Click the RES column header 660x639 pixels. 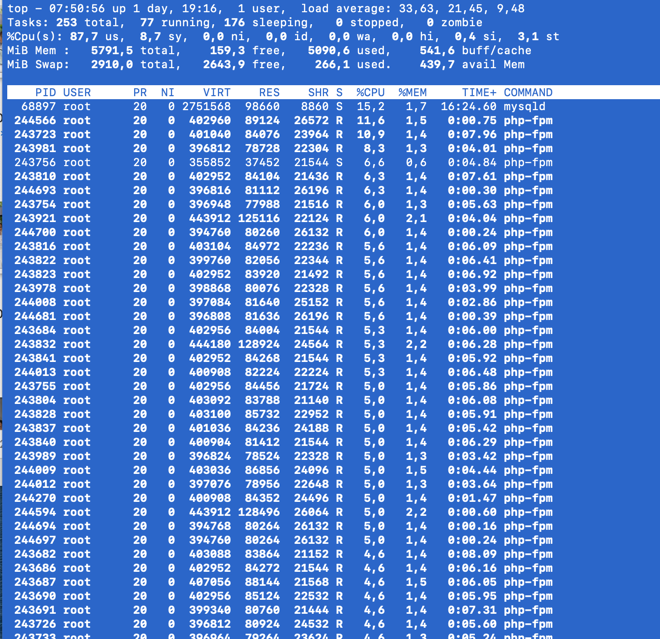pos(269,92)
